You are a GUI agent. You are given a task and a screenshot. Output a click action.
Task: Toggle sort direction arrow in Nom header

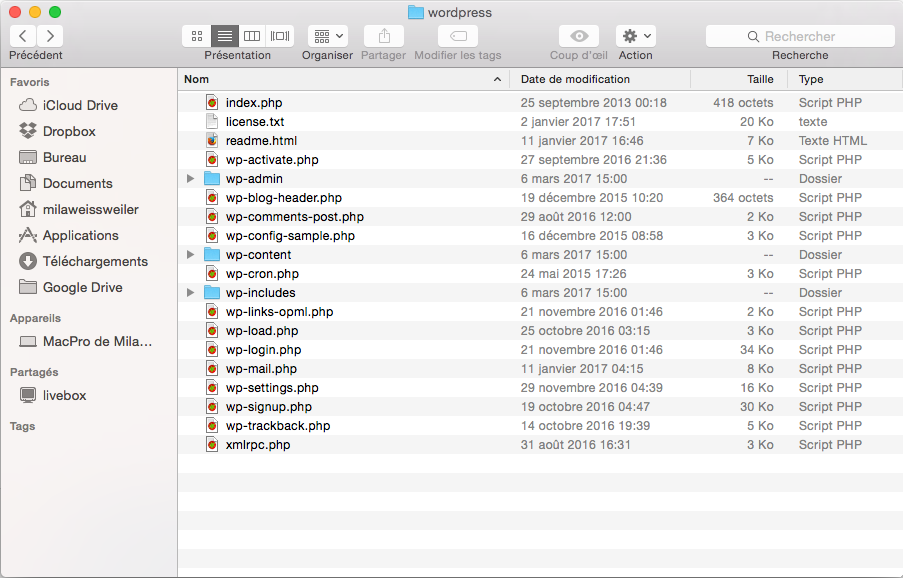[497, 79]
